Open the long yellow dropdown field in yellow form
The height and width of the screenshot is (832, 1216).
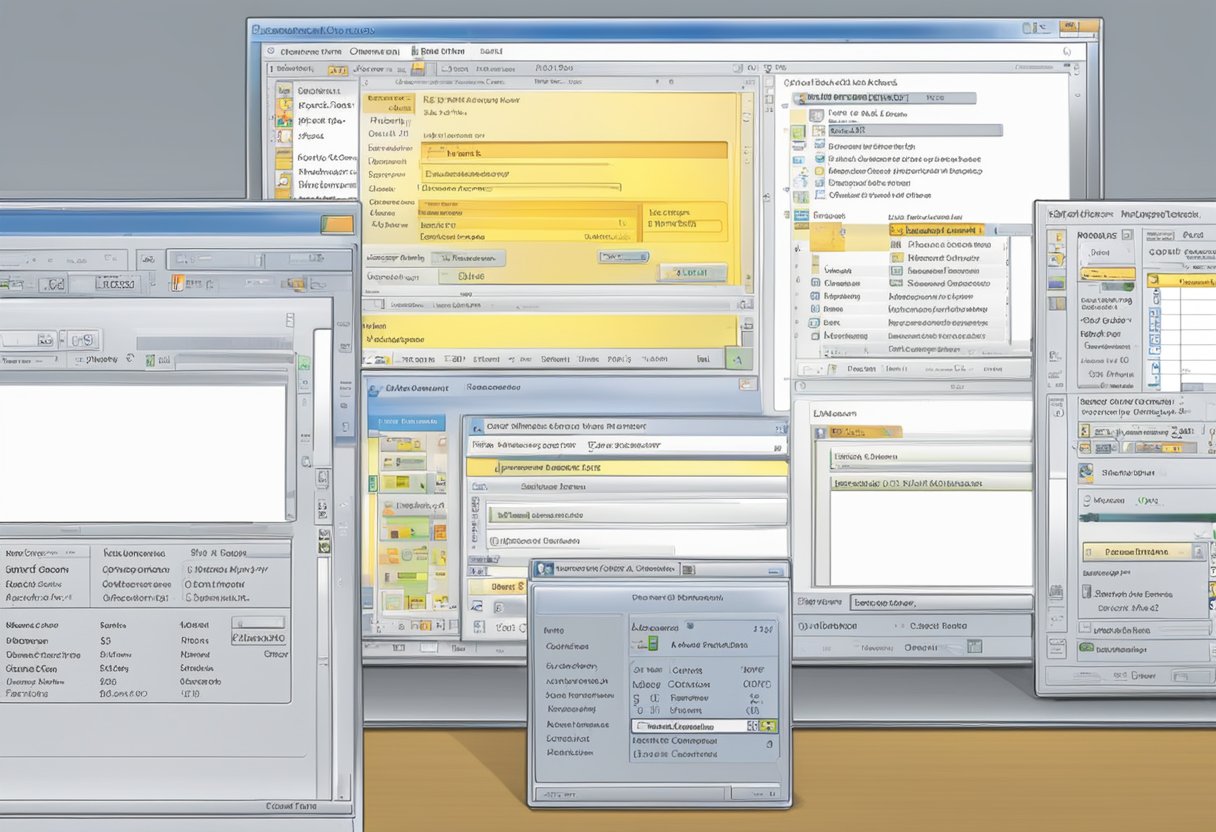(573, 151)
